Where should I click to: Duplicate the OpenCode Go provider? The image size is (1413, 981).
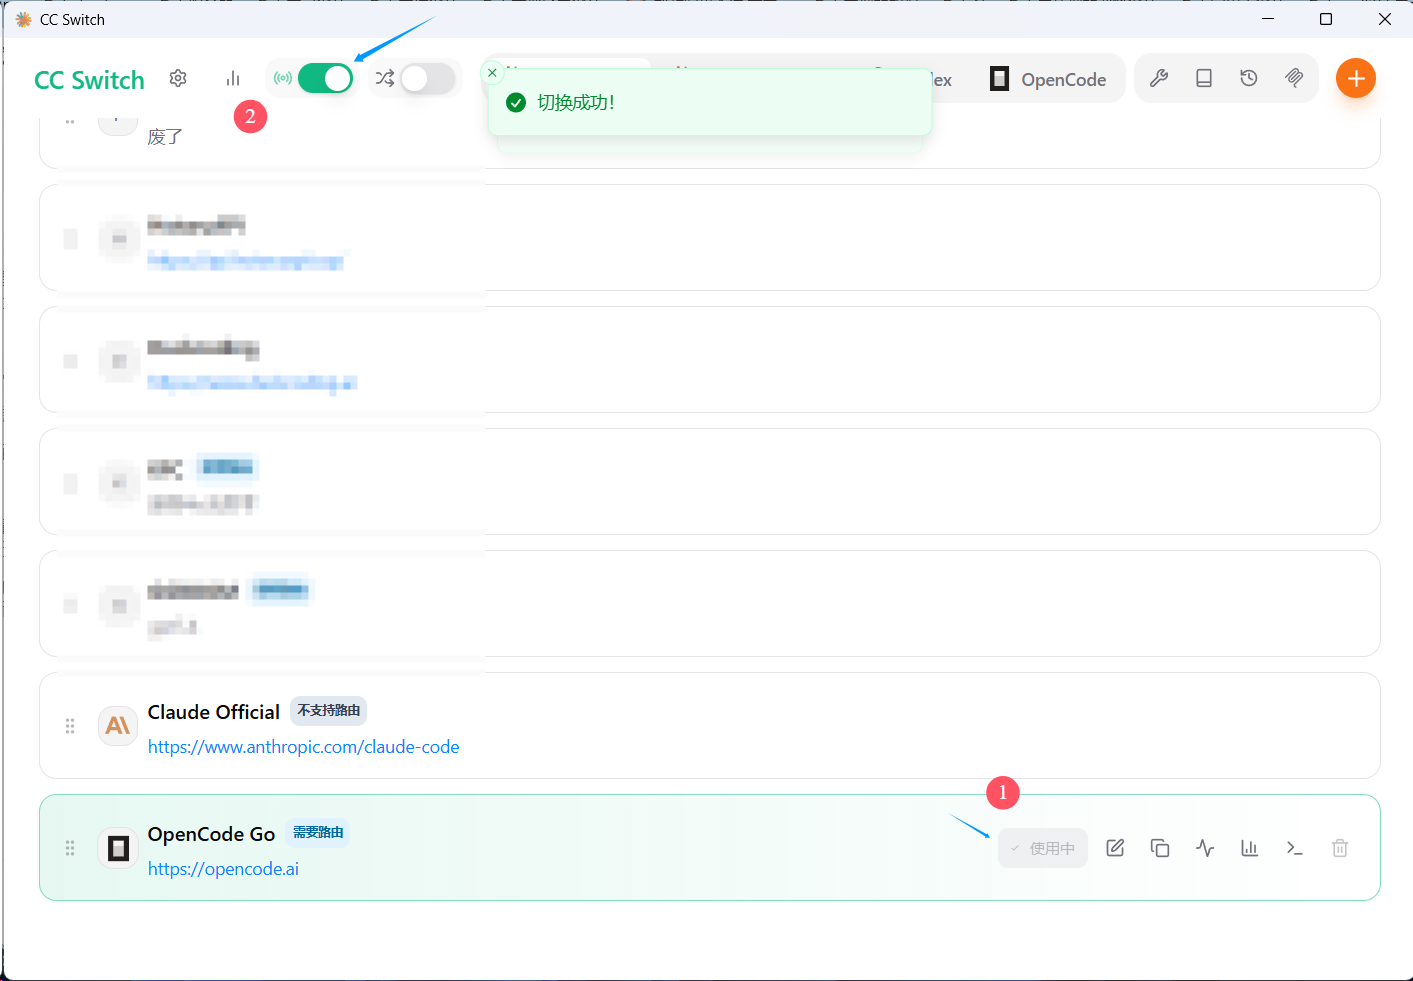pos(1160,848)
